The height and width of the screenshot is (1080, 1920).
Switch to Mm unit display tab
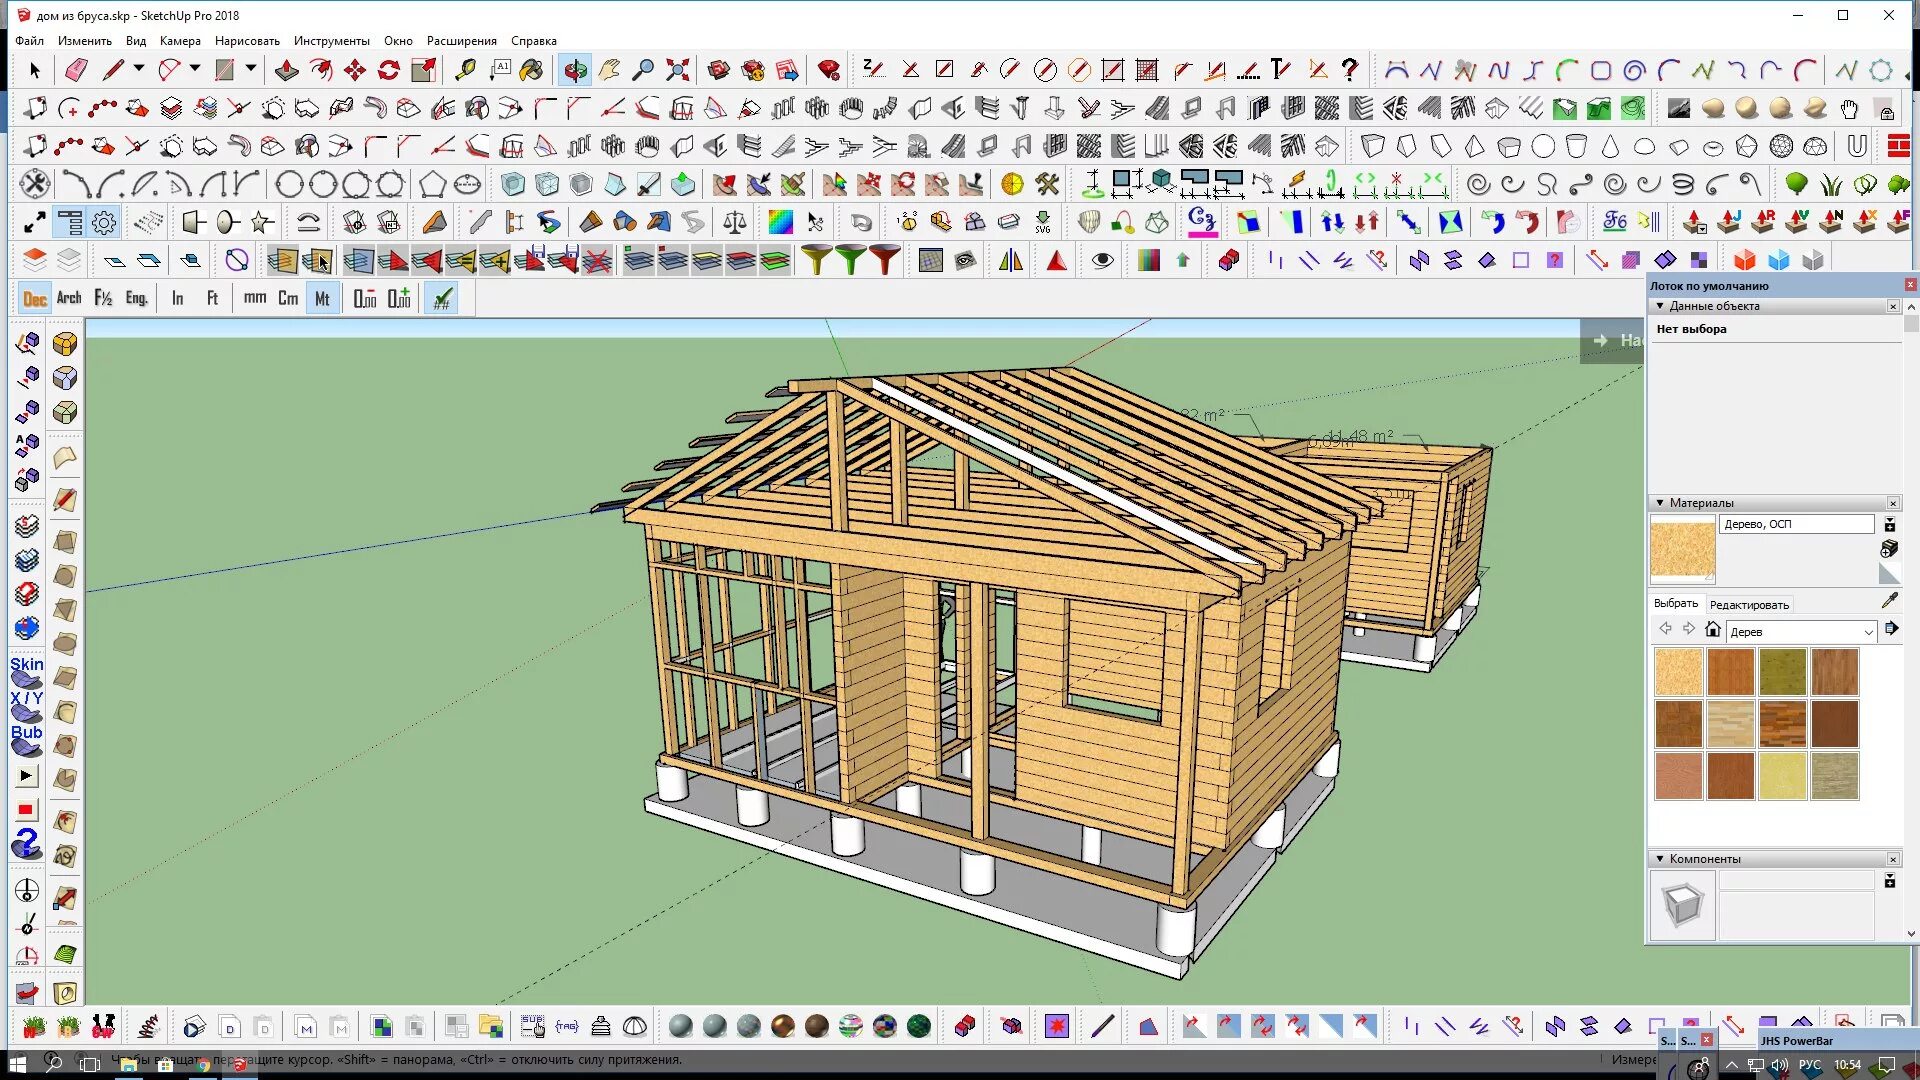pos(253,299)
